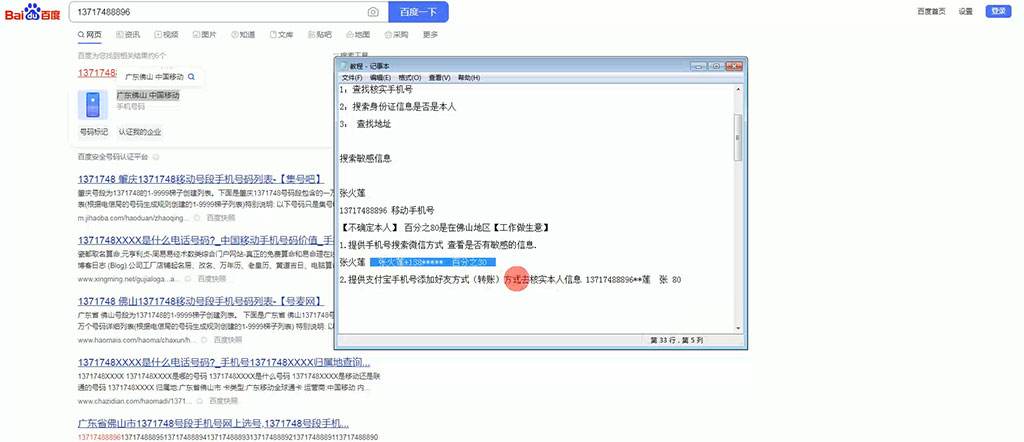The width and height of the screenshot is (1024, 442).
Task: Click 百度快照 under the xingming.net result
Action: point(212,279)
